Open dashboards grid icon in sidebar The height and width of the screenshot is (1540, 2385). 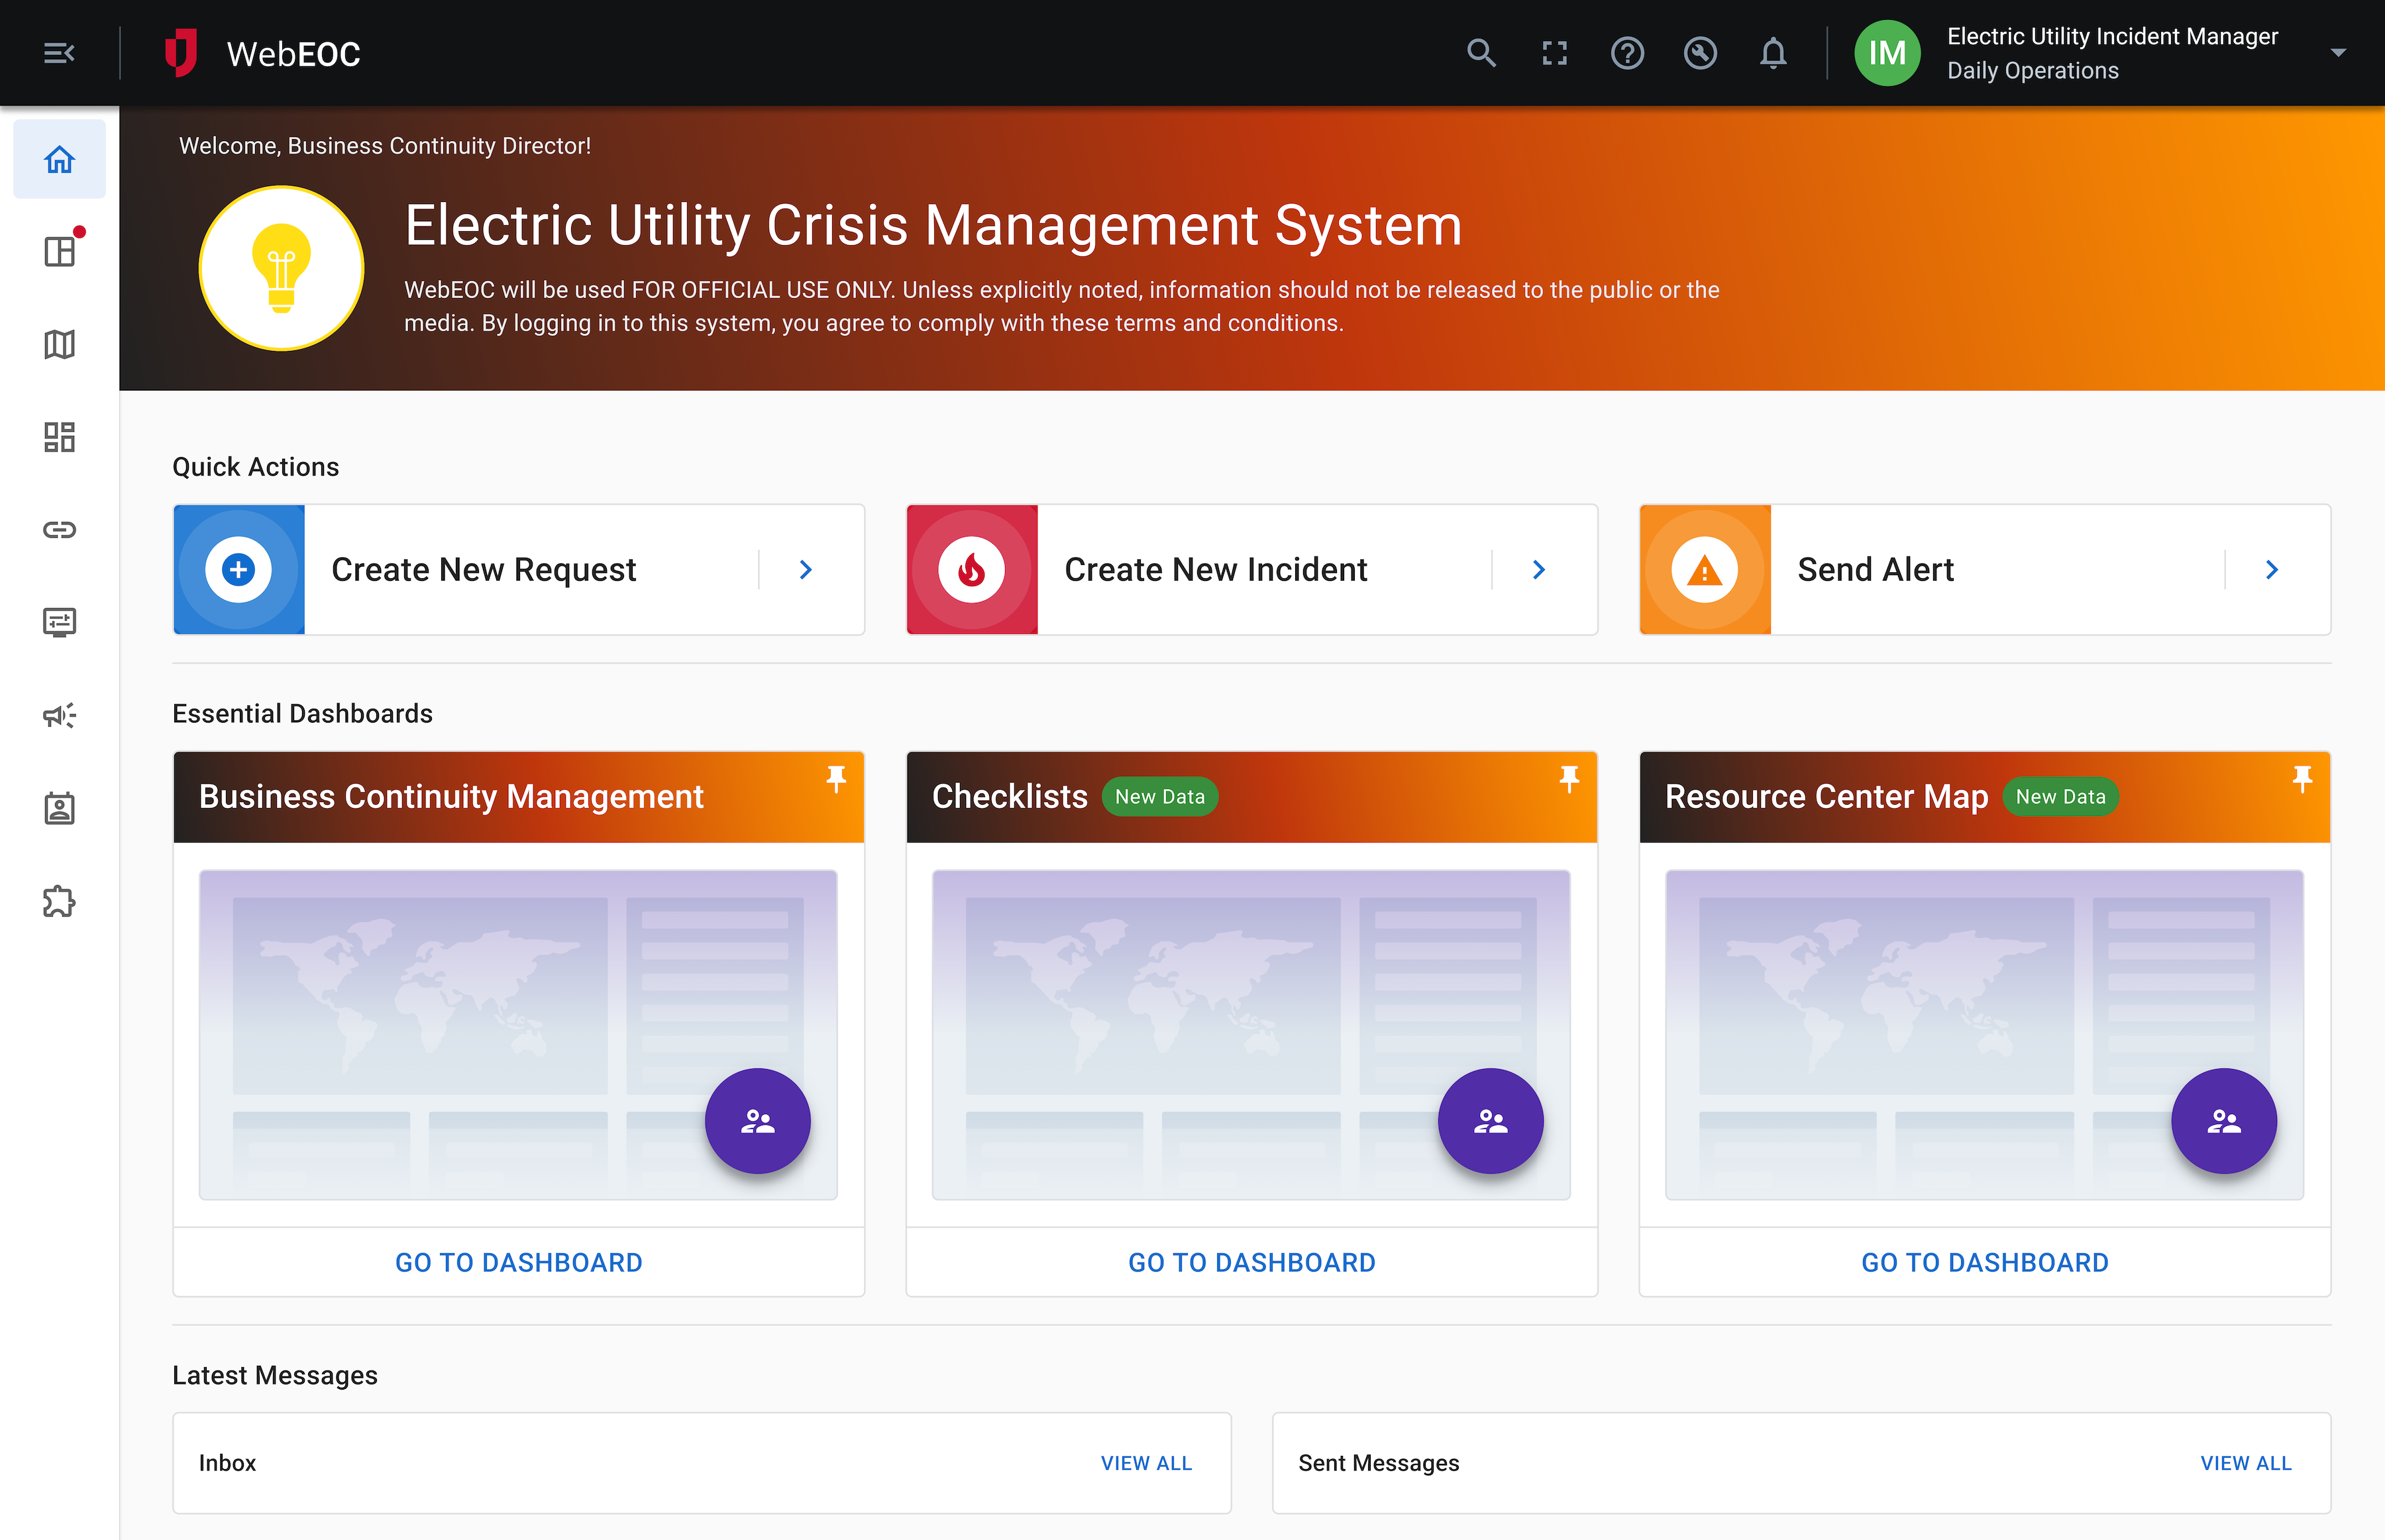[59, 437]
